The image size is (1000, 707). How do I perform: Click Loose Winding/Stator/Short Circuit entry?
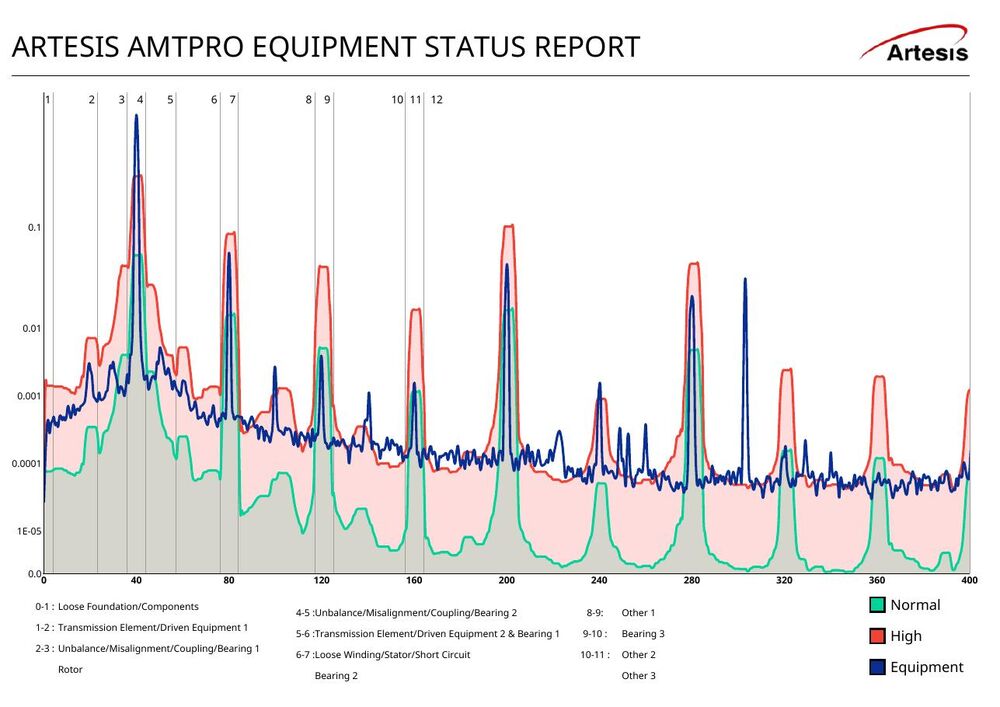[383, 655]
